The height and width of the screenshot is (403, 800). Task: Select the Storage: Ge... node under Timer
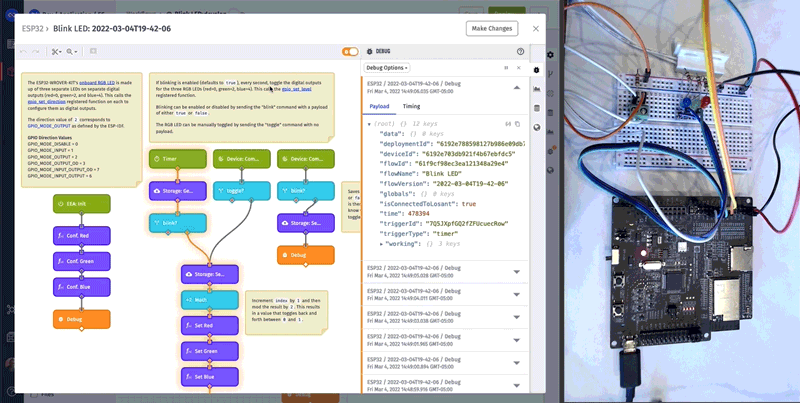click(178, 191)
